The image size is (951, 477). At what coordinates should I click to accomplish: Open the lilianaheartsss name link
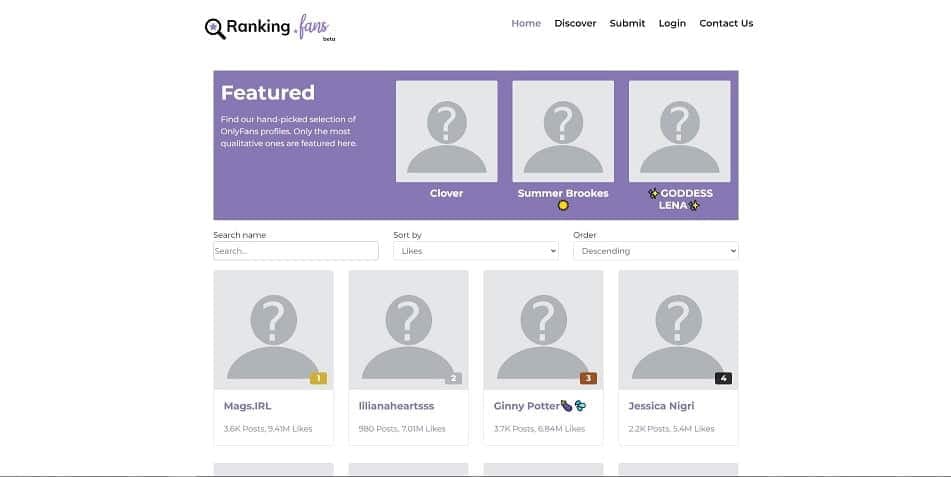pos(396,406)
